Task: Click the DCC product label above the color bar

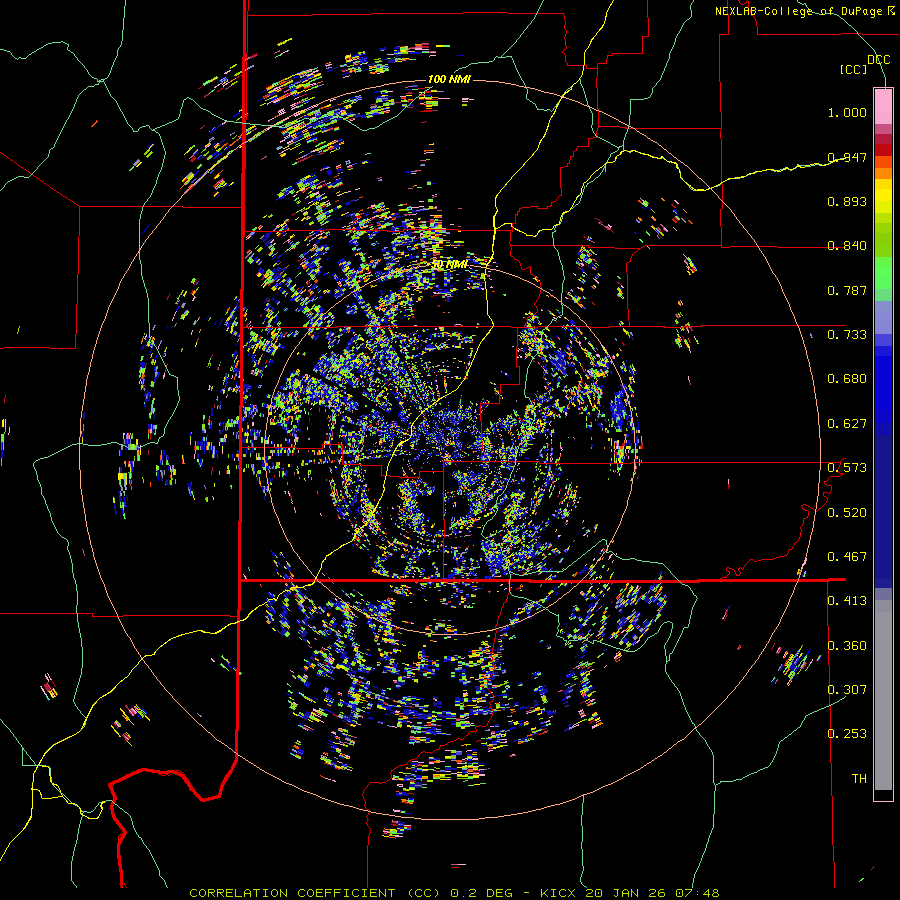Action: pos(878,60)
